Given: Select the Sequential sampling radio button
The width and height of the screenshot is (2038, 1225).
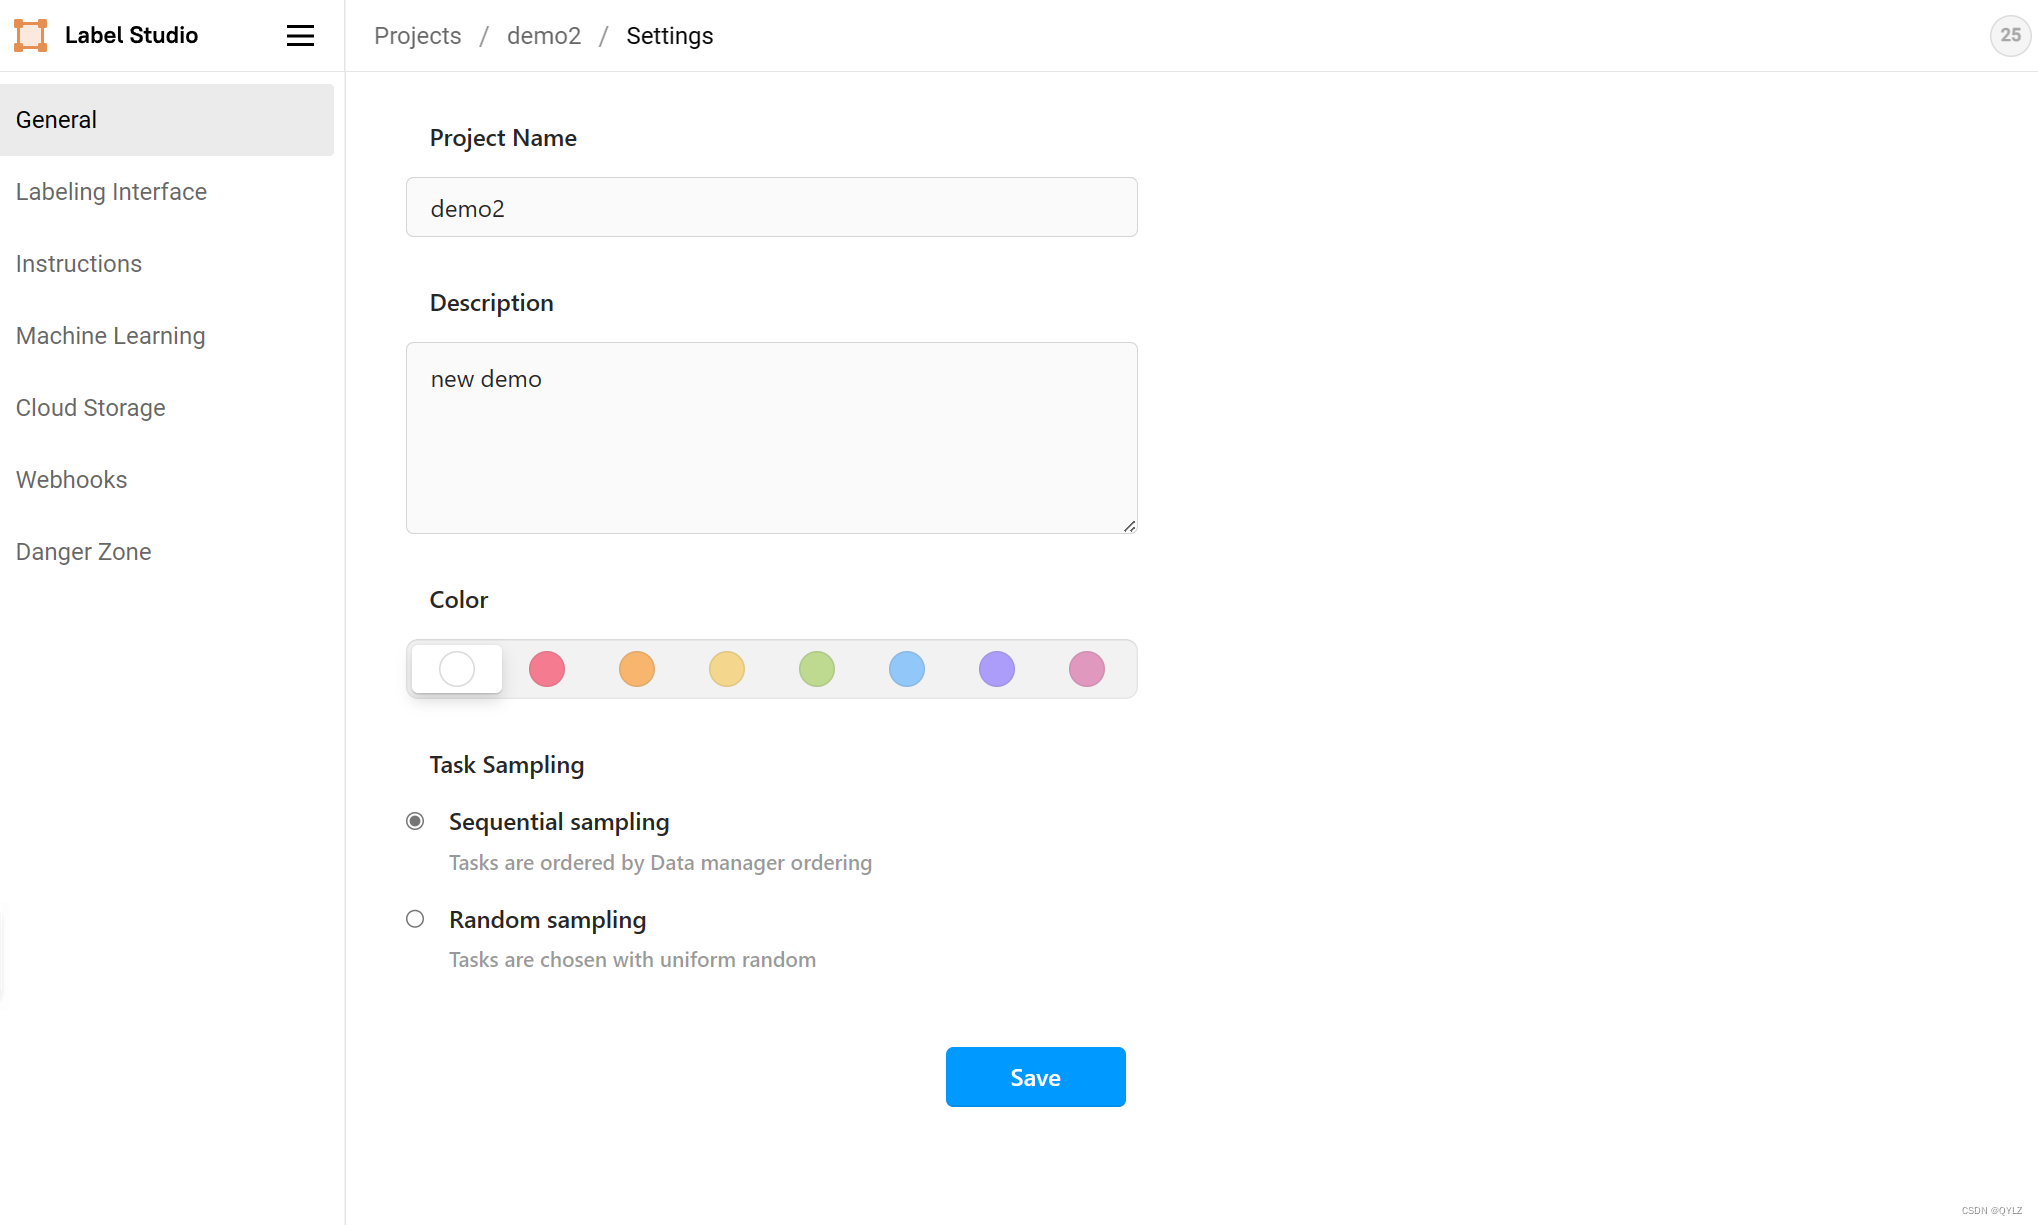Looking at the screenshot, I should click(x=415, y=821).
